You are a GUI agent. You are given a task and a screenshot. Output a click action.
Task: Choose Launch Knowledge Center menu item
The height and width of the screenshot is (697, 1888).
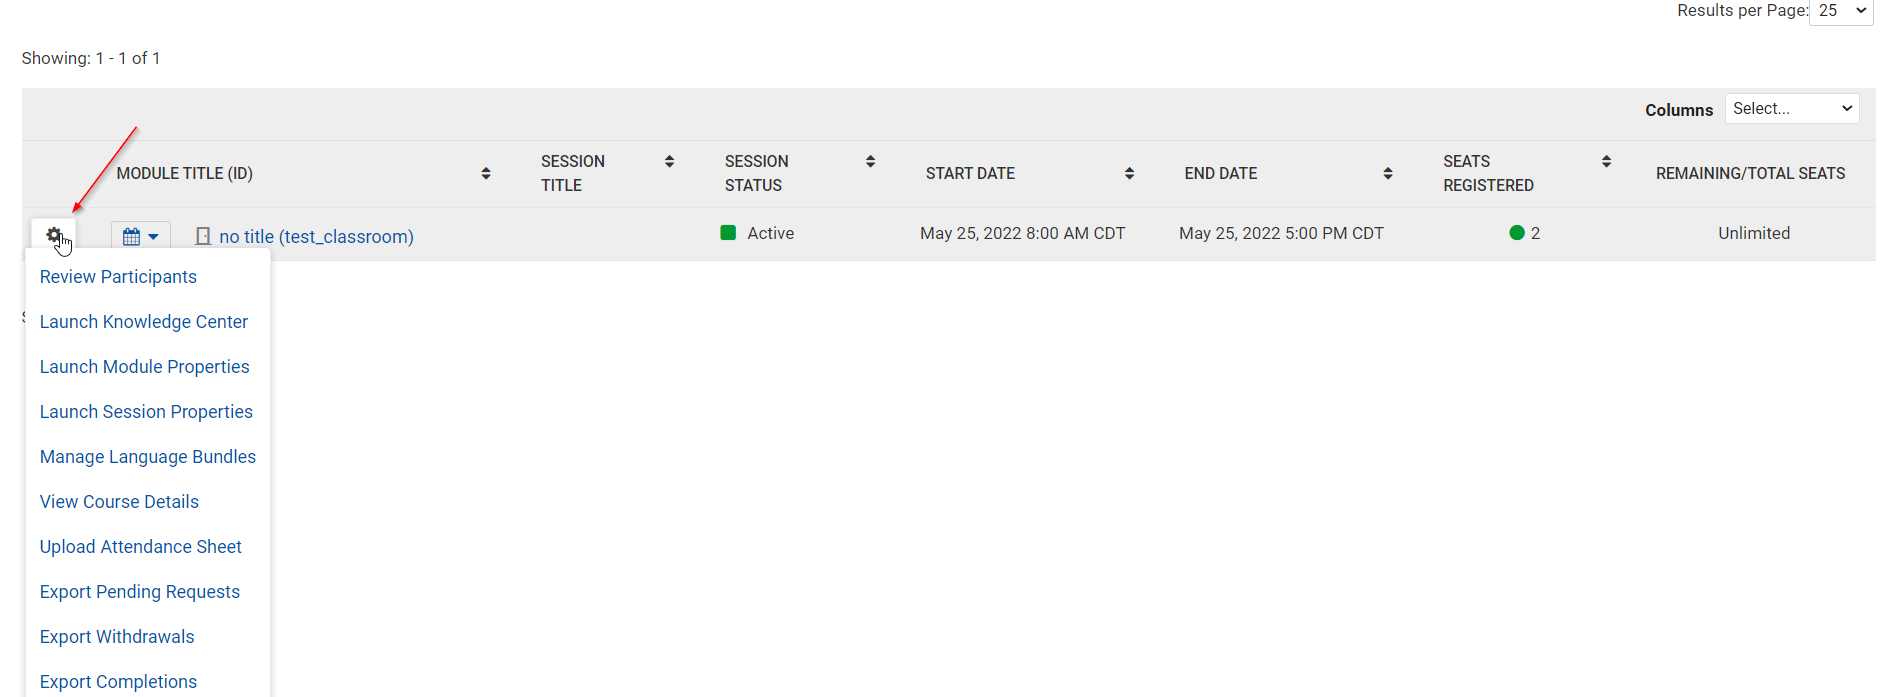click(144, 322)
